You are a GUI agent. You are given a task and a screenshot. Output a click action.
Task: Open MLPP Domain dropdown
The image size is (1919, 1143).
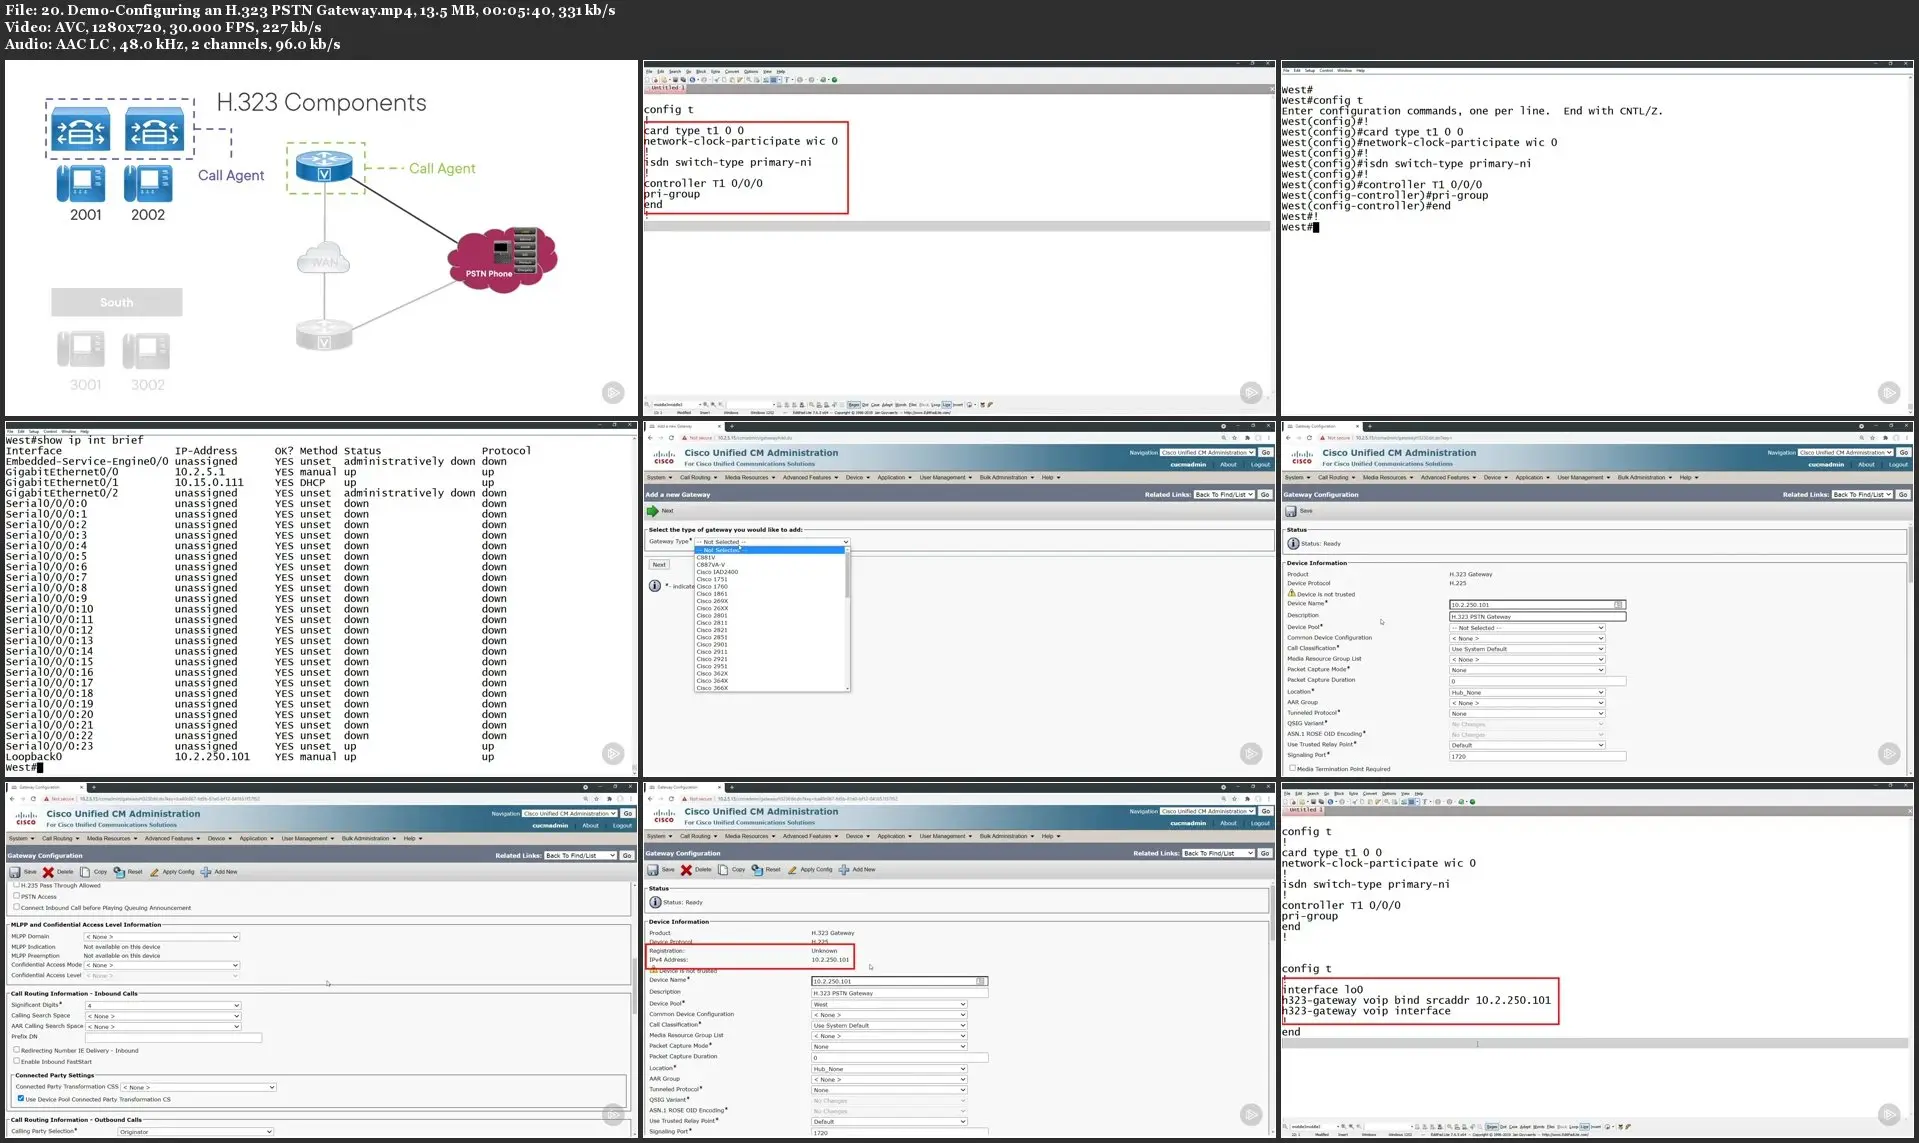pyautogui.click(x=162, y=937)
